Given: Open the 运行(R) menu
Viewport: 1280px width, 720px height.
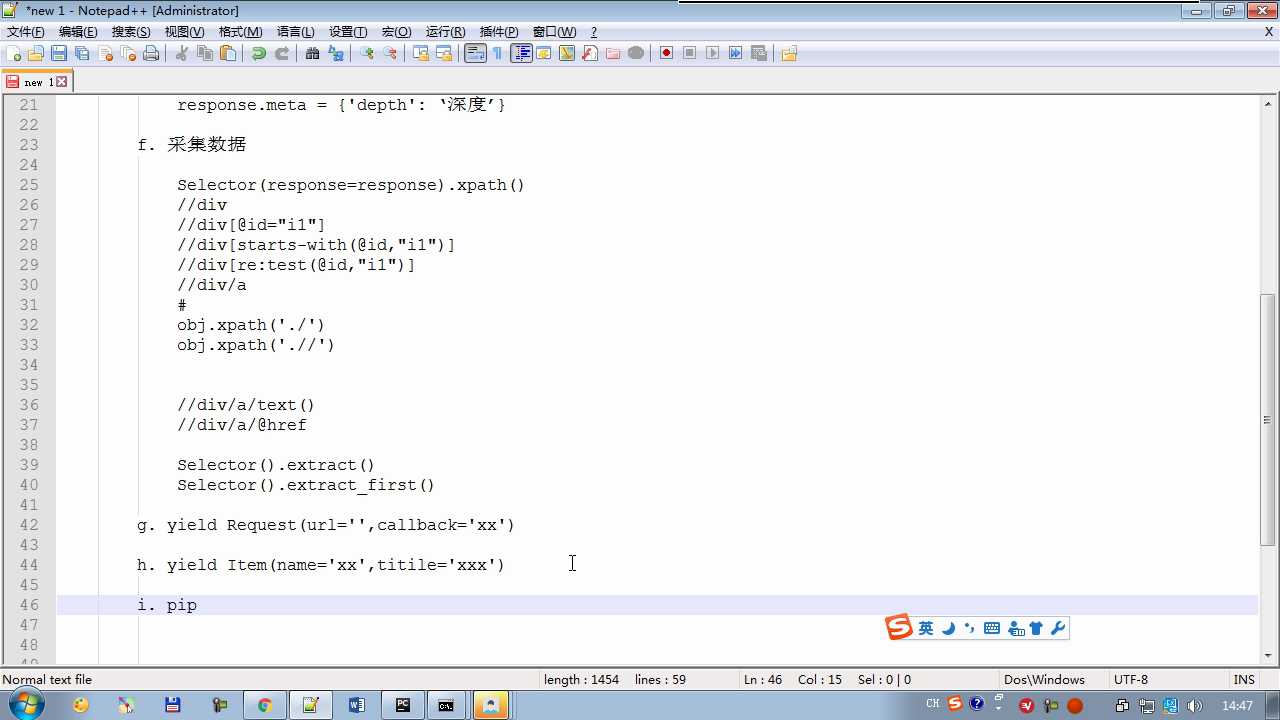Looking at the screenshot, I should (x=445, y=32).
